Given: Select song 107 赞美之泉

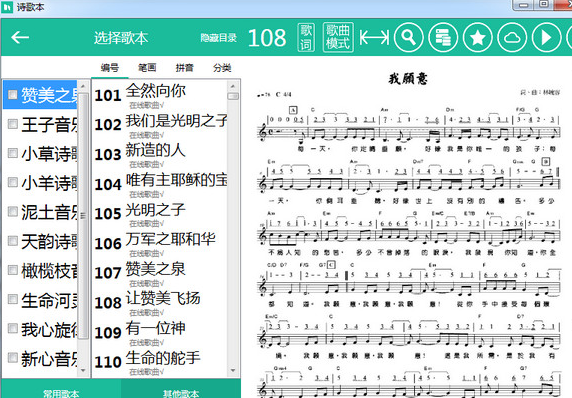Looking at the screenshot, I should pyautogui.click(x=159, y=273).
